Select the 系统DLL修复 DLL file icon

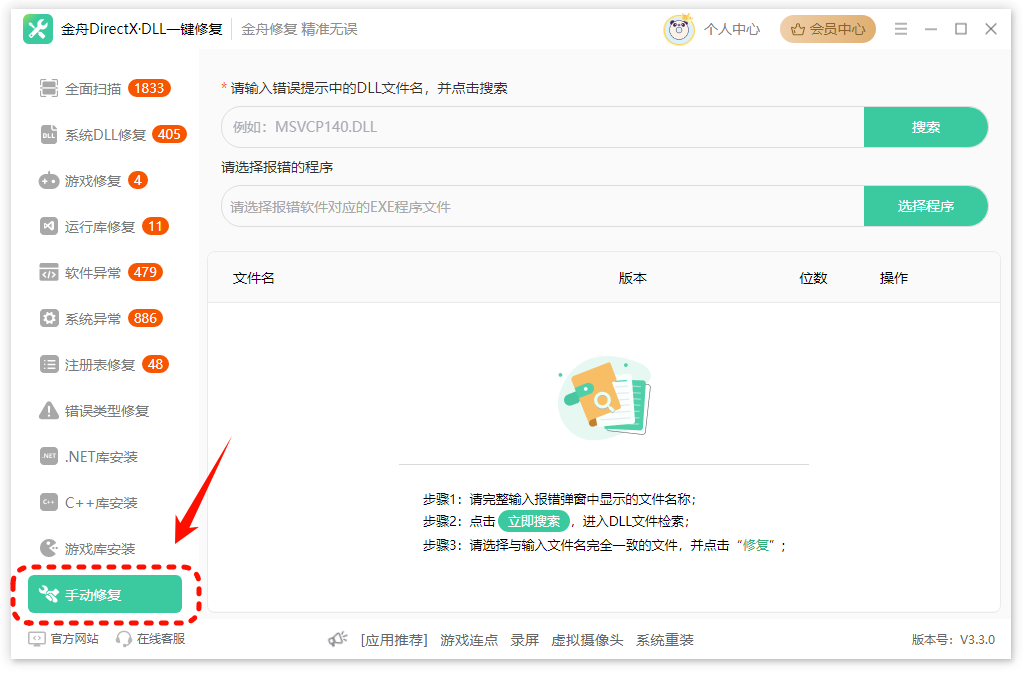[x=49, y=134]
